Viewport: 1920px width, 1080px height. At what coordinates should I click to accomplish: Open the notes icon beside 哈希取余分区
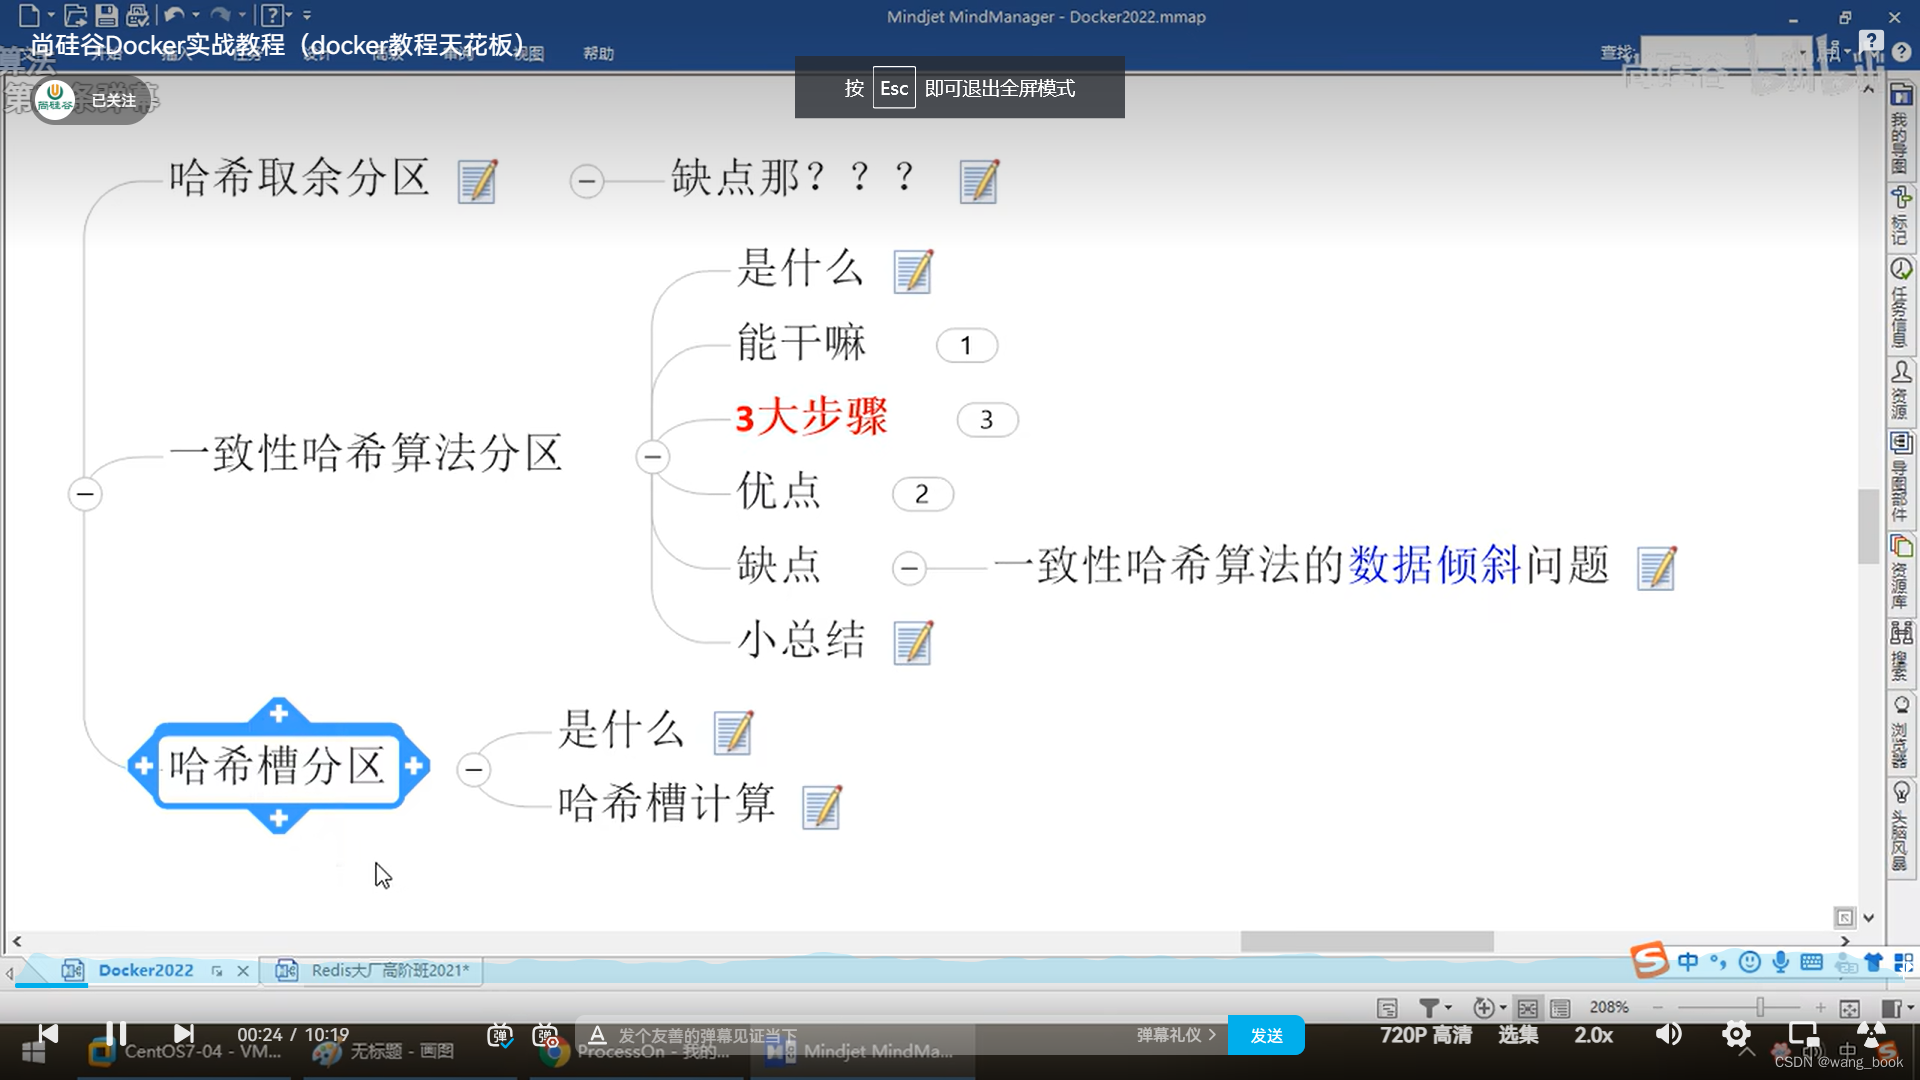point(478,181)
